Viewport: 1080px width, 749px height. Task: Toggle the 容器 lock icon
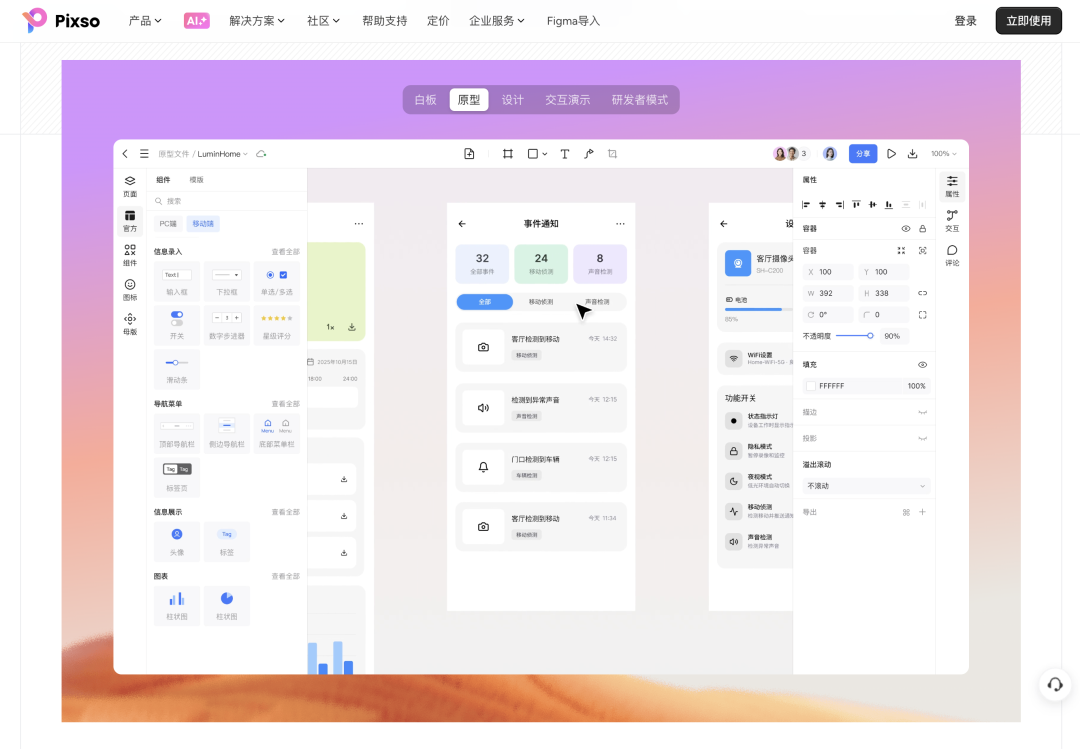(922, 229)
